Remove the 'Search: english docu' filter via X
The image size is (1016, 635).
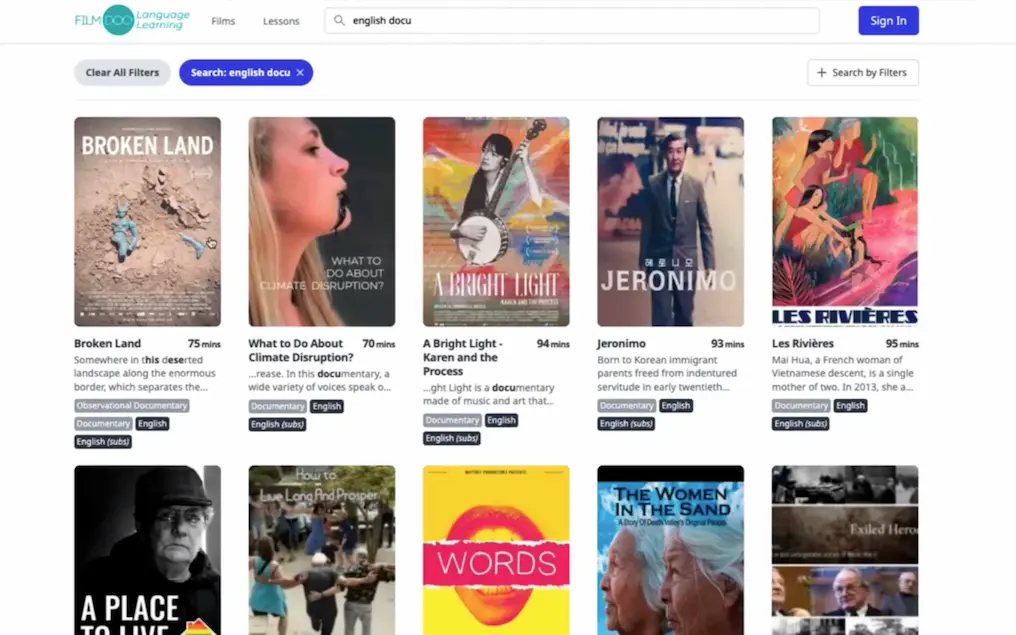300,73
